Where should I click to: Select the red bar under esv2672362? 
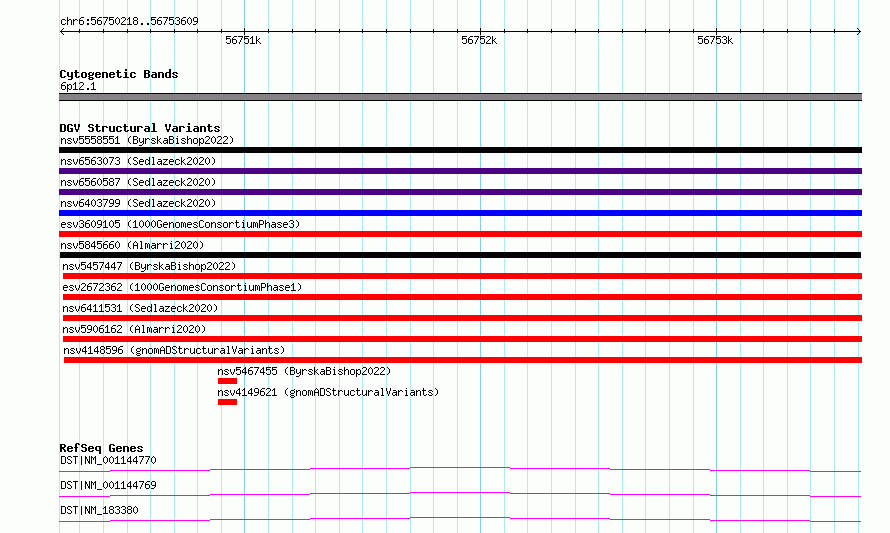[463, 297]
